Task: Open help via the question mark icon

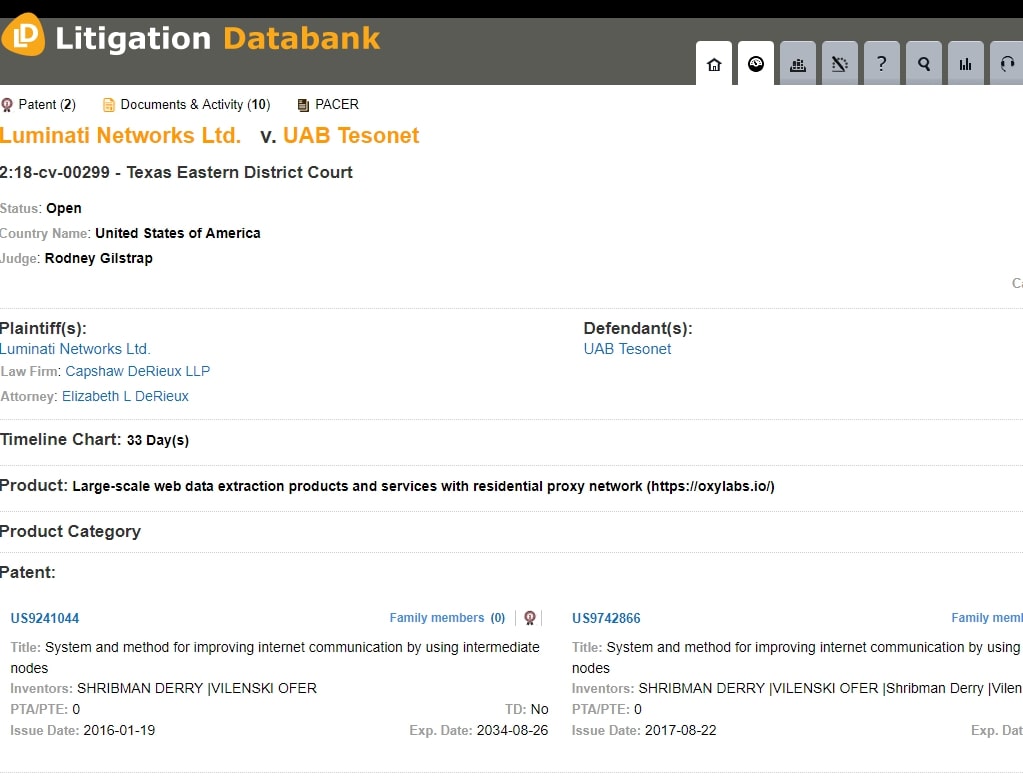Action: click(881, 64)
